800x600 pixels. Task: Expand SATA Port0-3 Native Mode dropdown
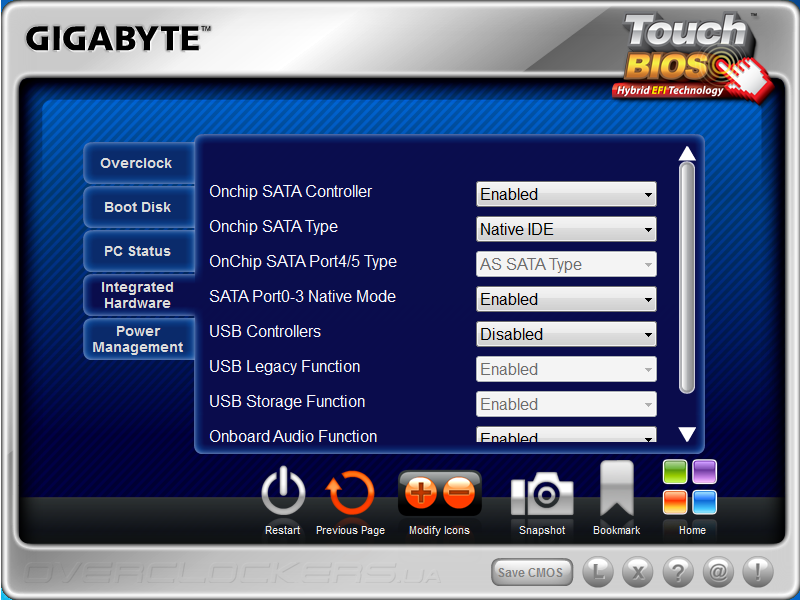[x=566, y=299]
